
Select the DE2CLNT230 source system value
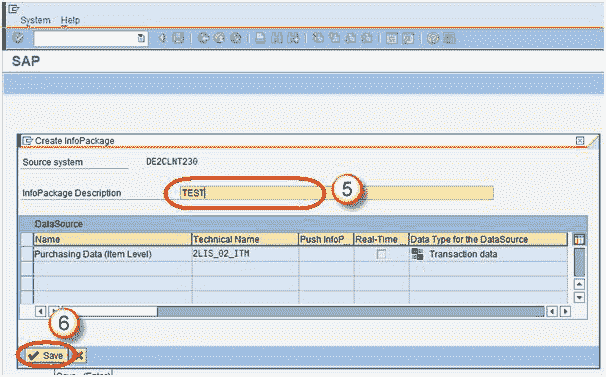(x=172, y=162)
